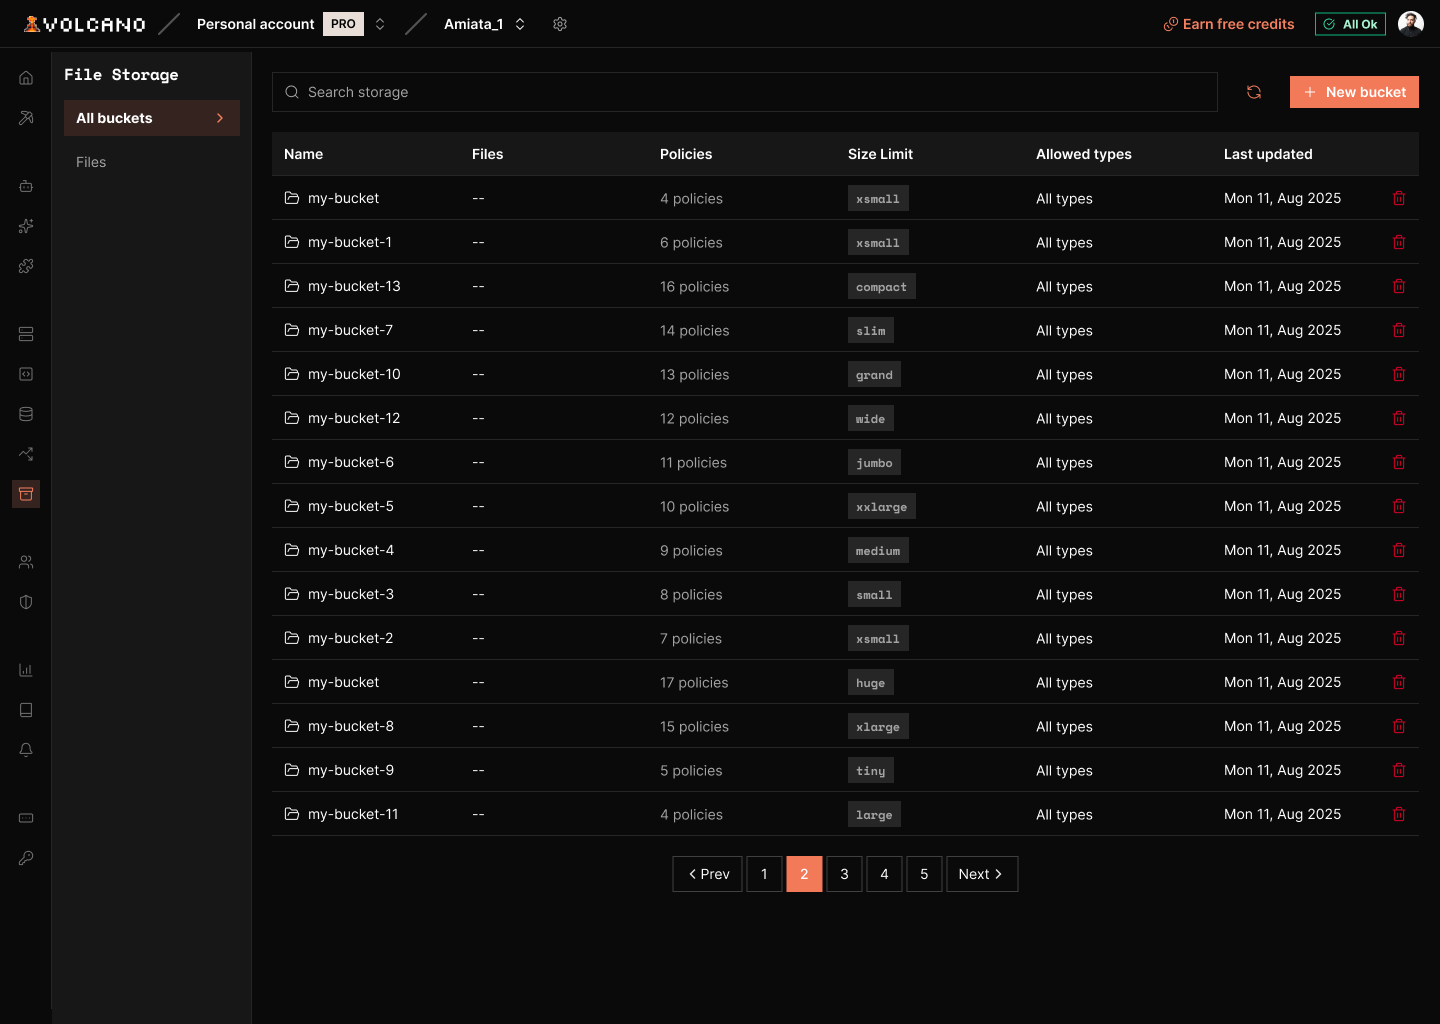Delete my-bucket-1 with its trash icon
Image resolution: width=1440 pixels, height=1024 pixels.
(1399, 242)
